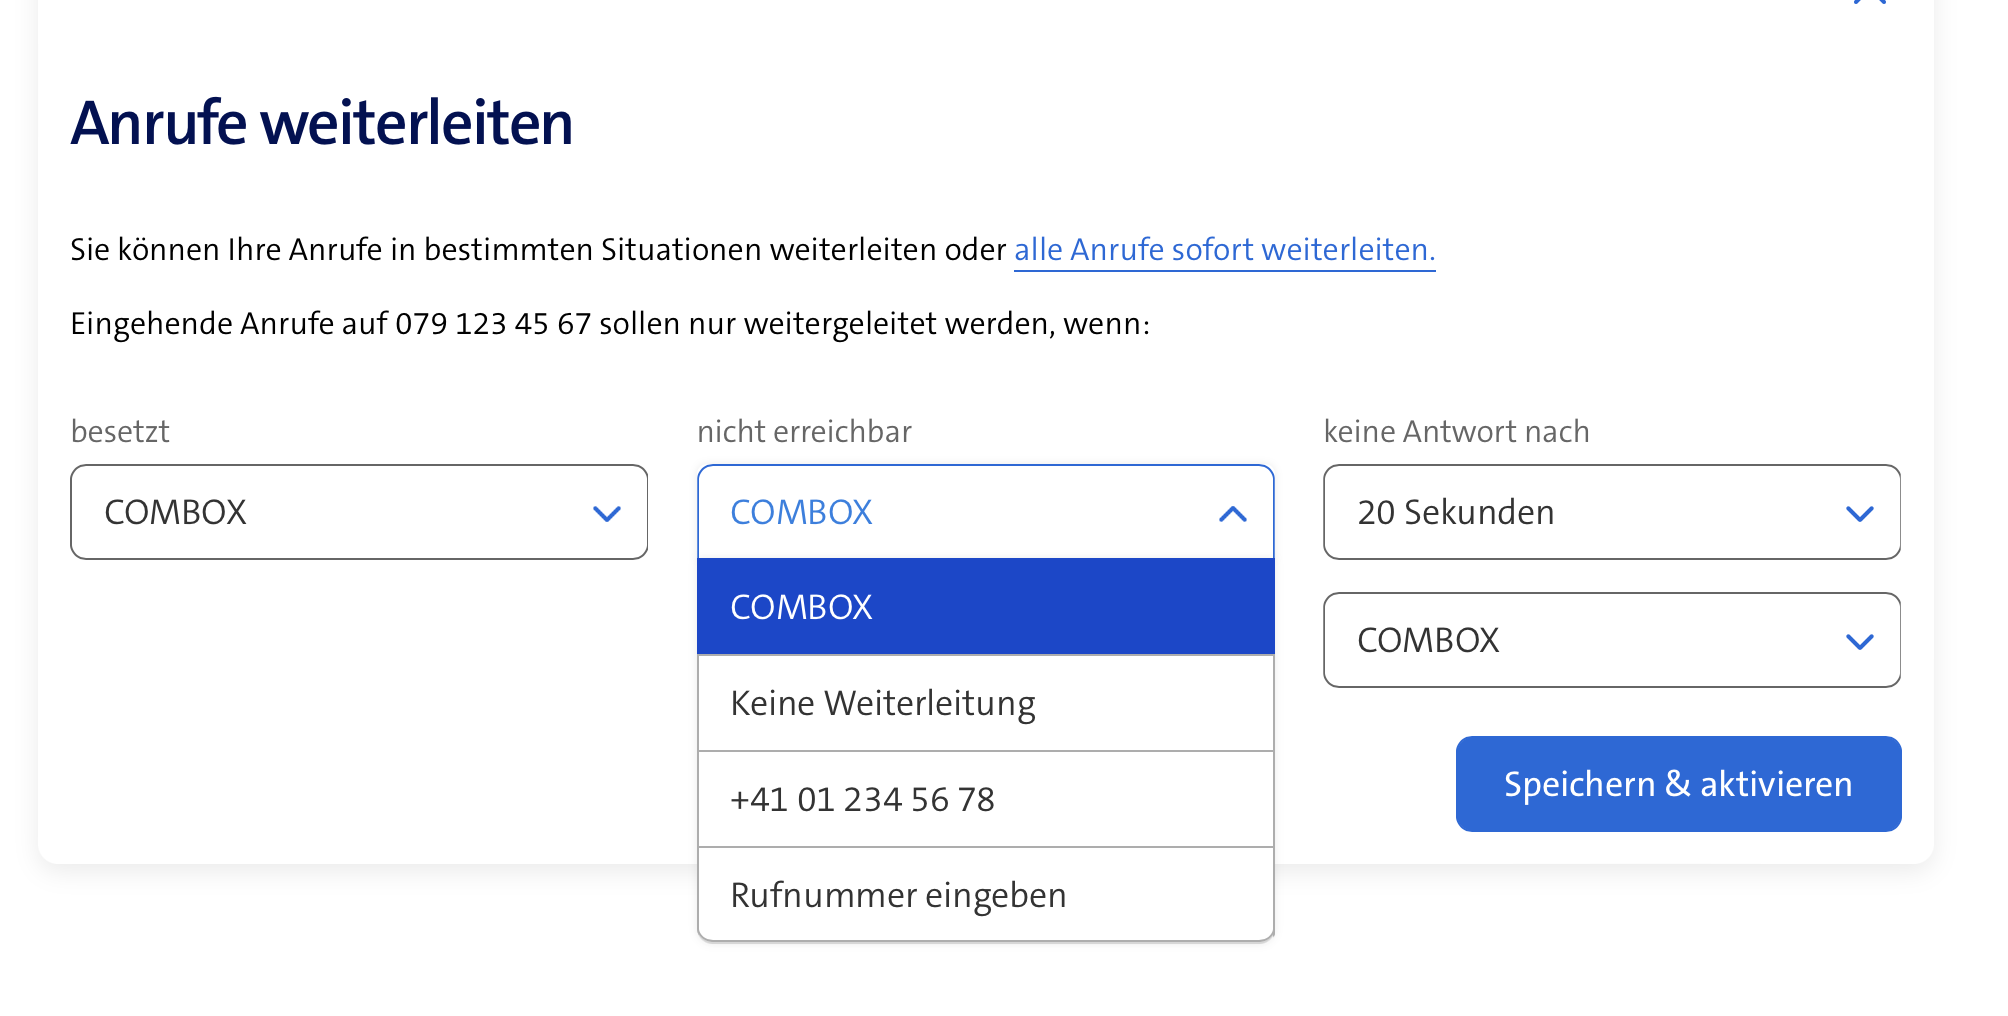The image size is (2008, 1016).
Task: Click the keine Antwort nach label
Action: (1456, 432)
